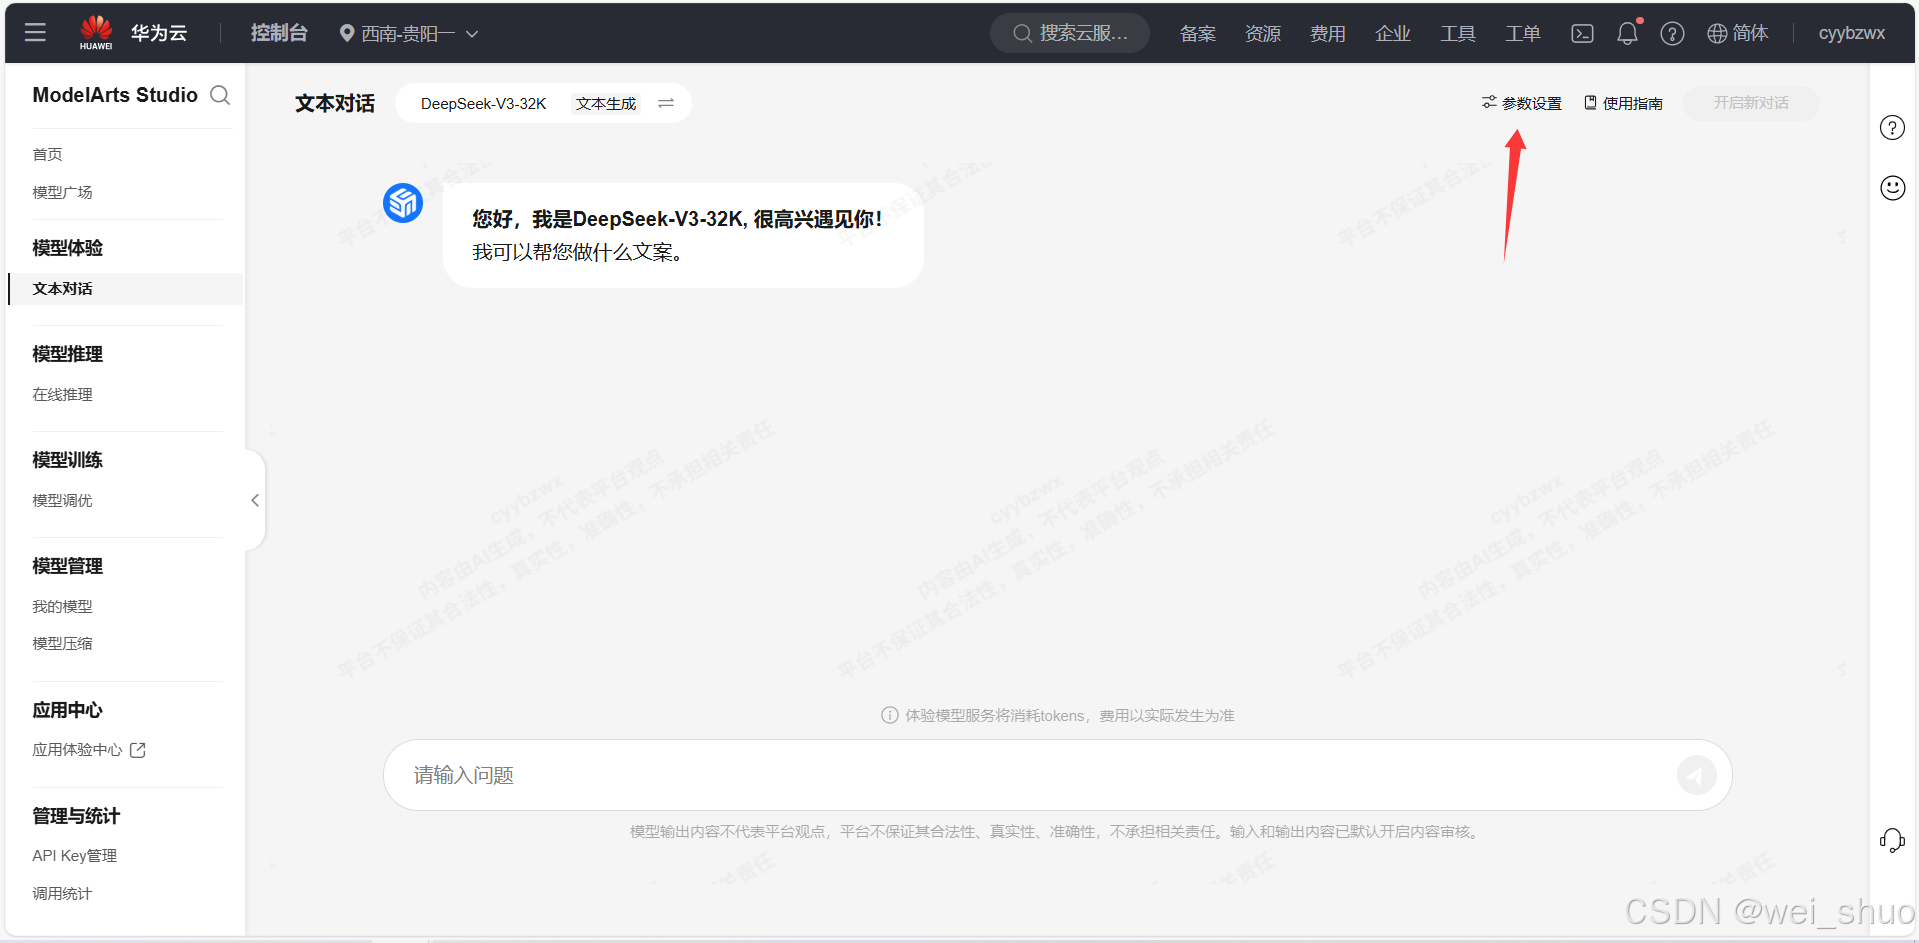Click the DeepSeek assistant avatar icon
Viewport: 1919px width, 943px height.
point(403,203)
